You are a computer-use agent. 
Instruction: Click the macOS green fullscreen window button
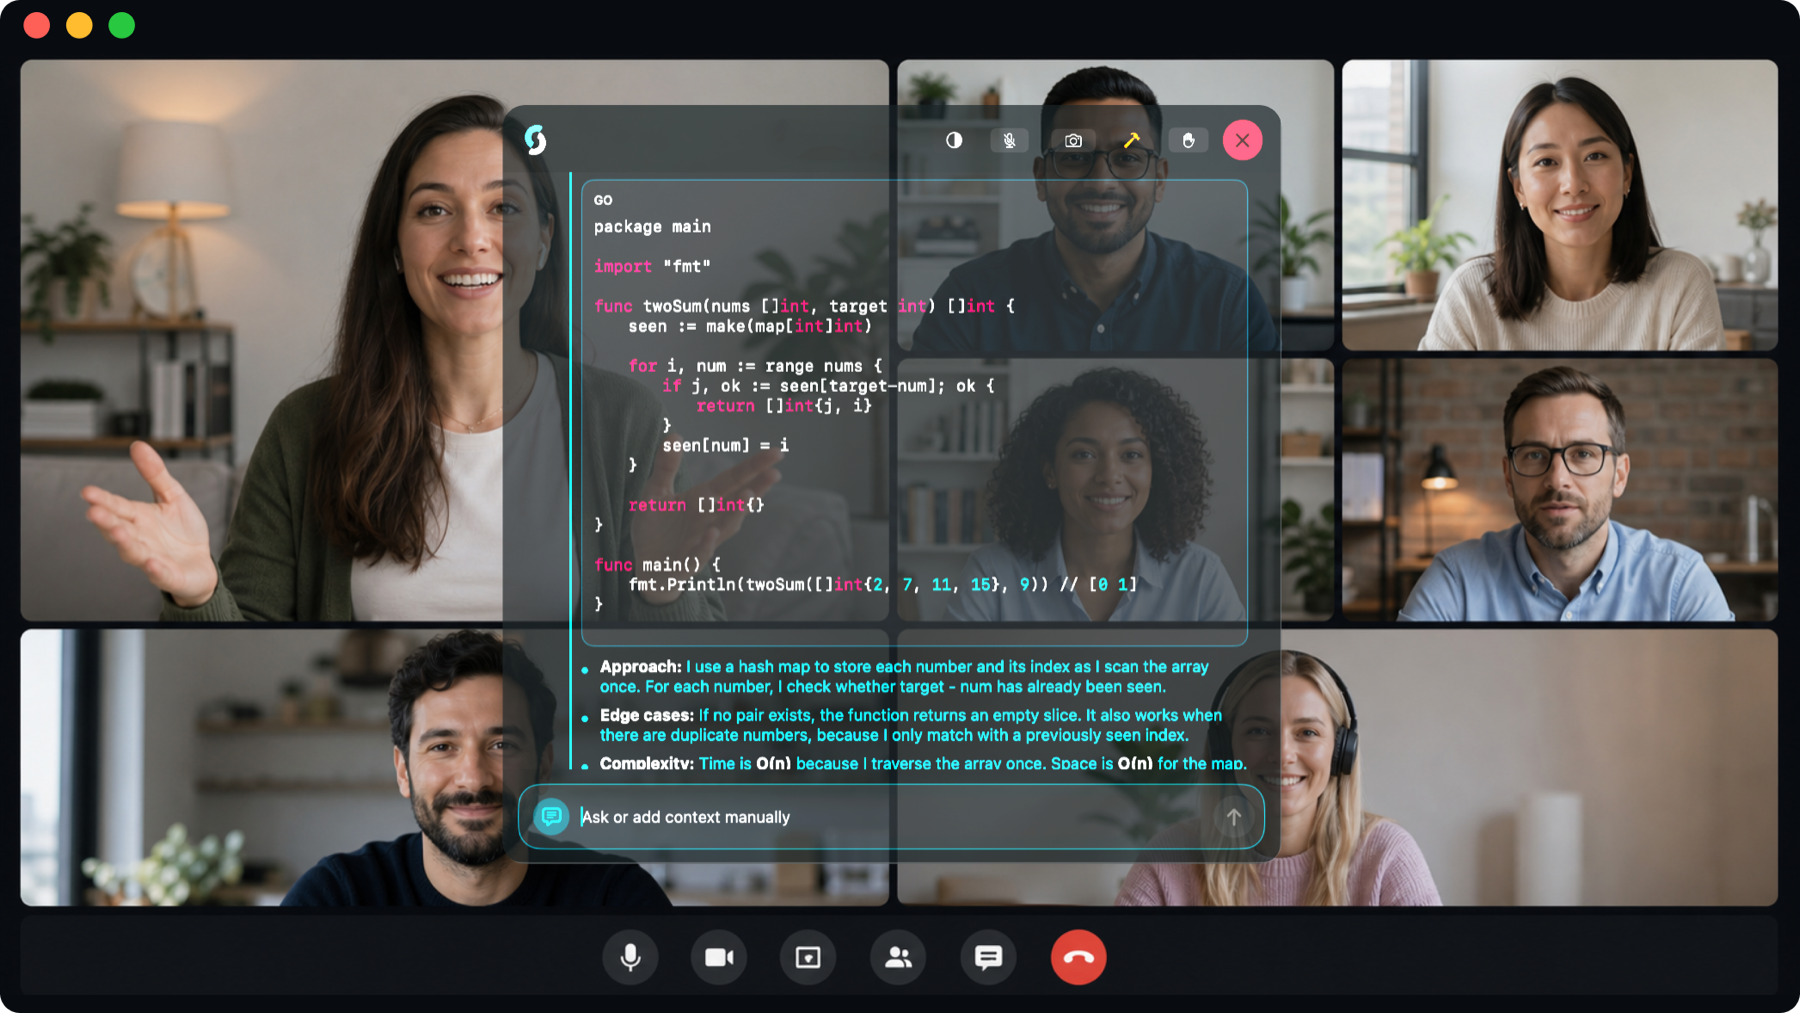click(x=122, y=25)
